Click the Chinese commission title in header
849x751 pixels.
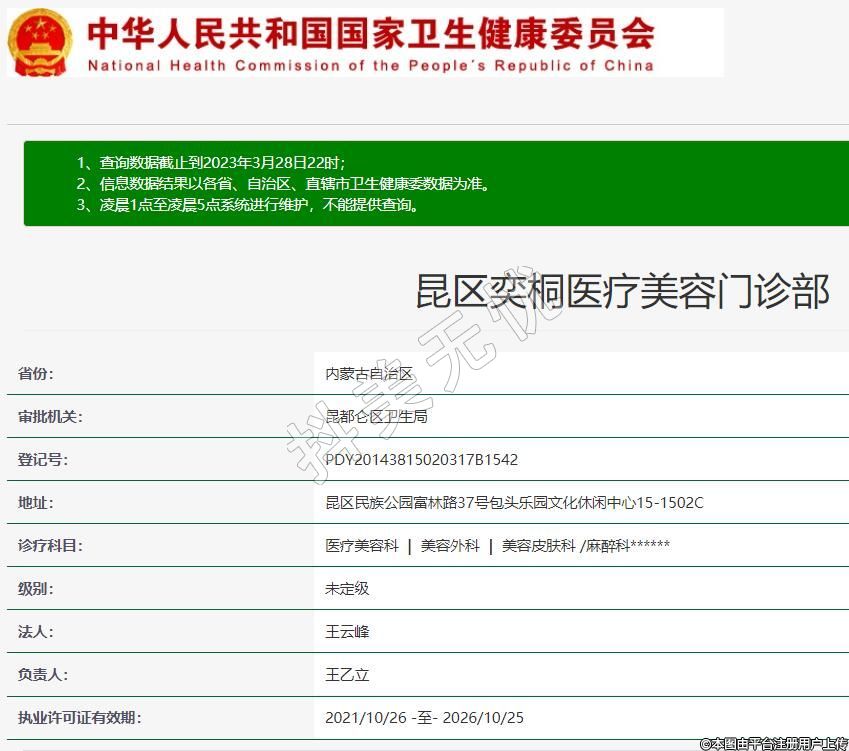click(x=370, y=33)
